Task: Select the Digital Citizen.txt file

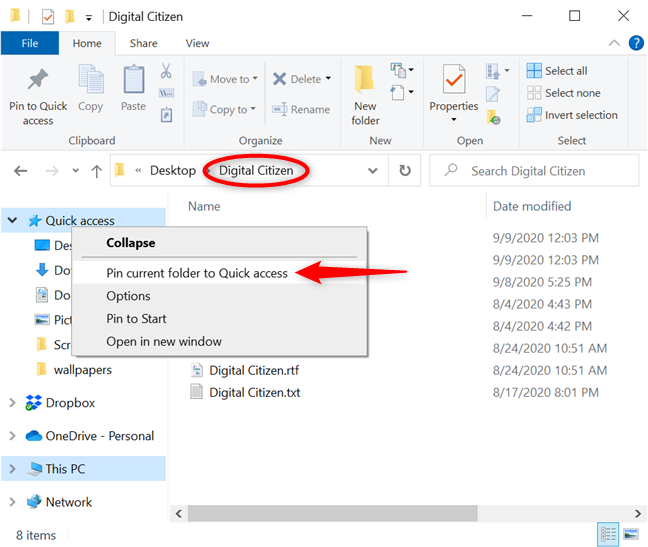Action: pyautogui.click(x=255, y=392)
